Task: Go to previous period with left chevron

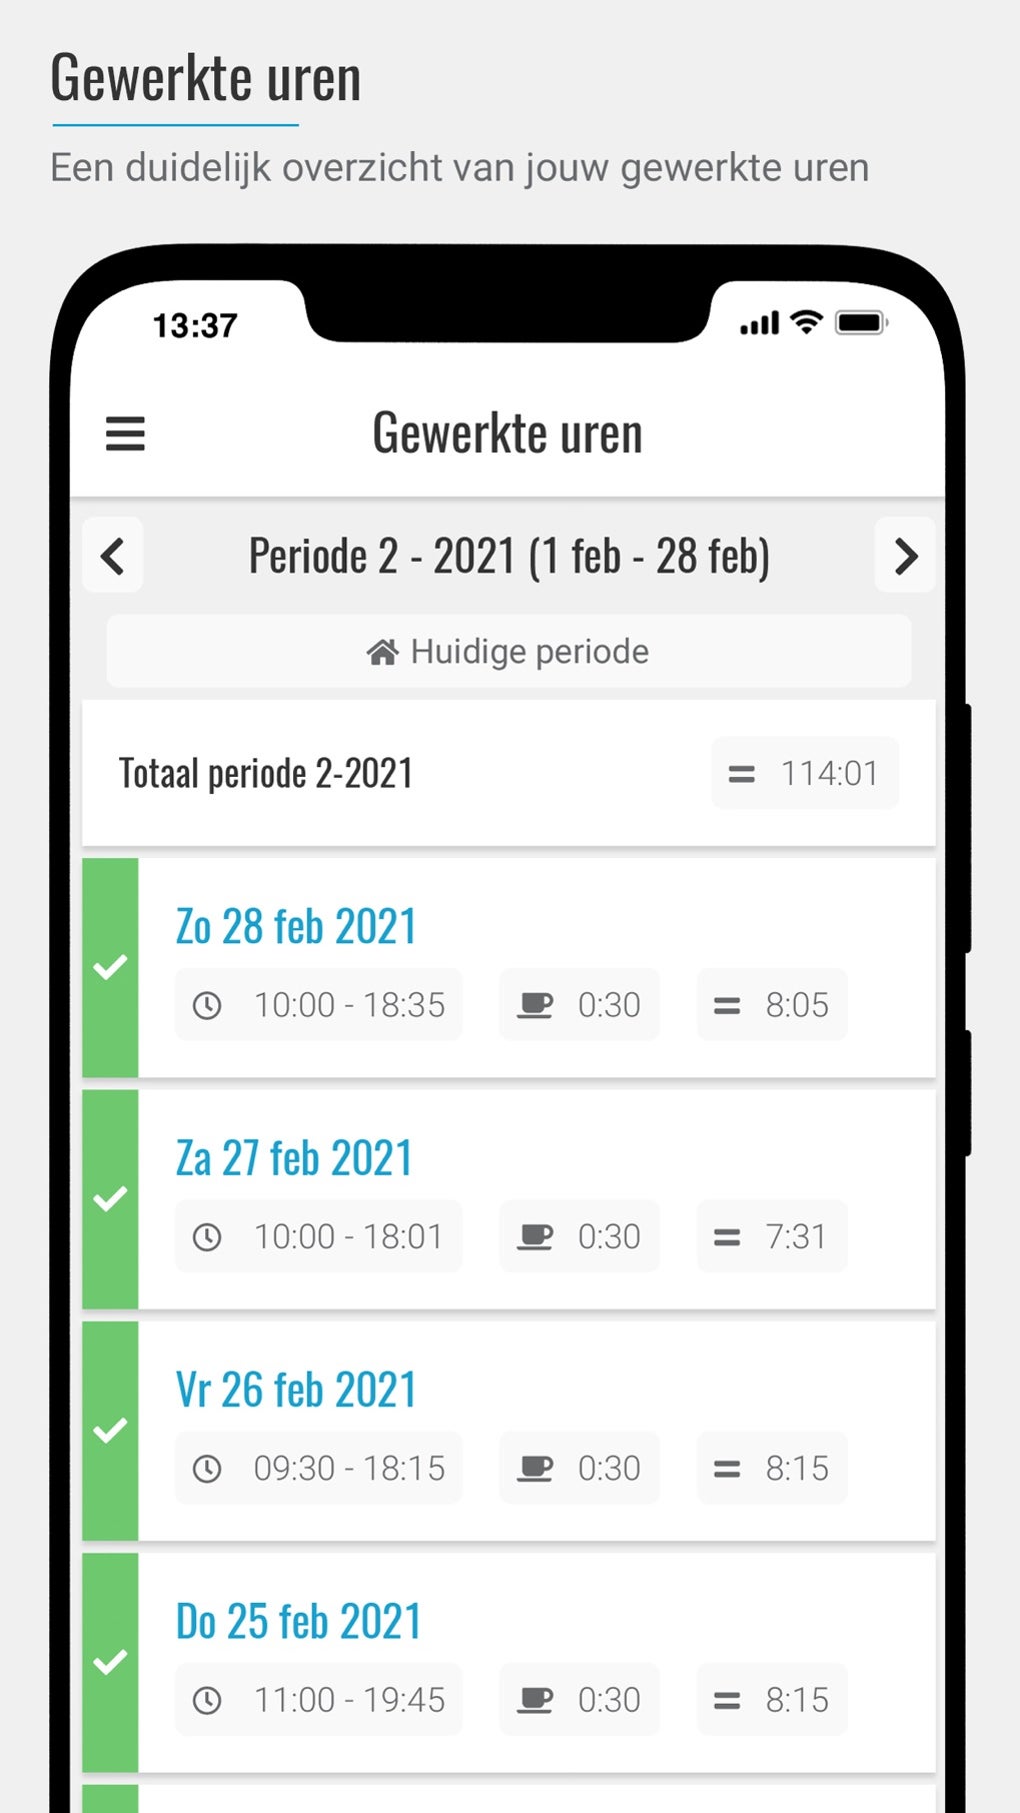Action: [x=113, y=556]
